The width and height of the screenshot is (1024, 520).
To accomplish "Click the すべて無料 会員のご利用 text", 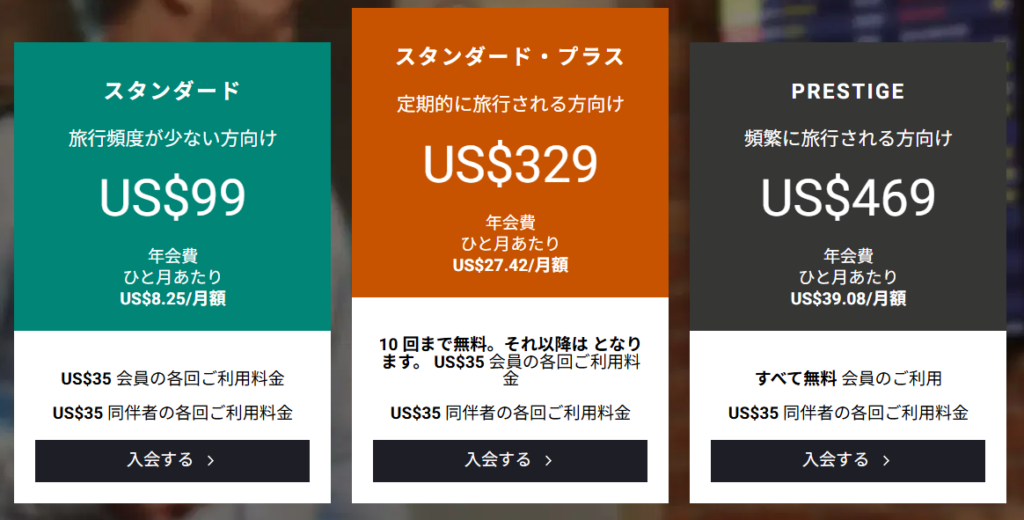I will pos(848,378).
